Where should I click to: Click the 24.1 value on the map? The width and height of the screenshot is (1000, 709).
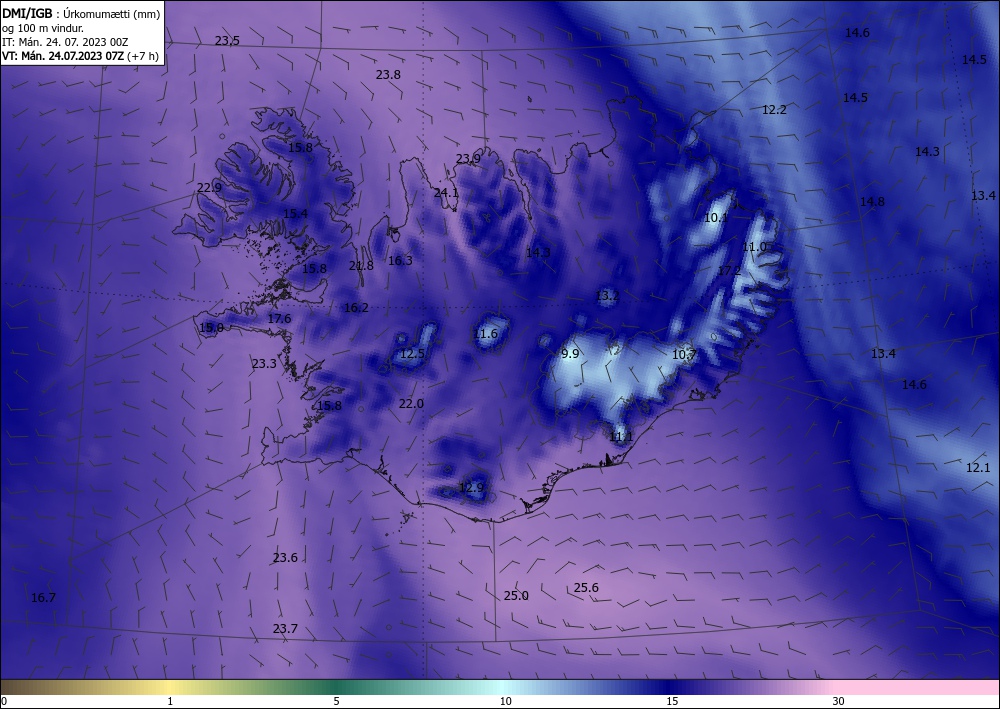(446, 193)
